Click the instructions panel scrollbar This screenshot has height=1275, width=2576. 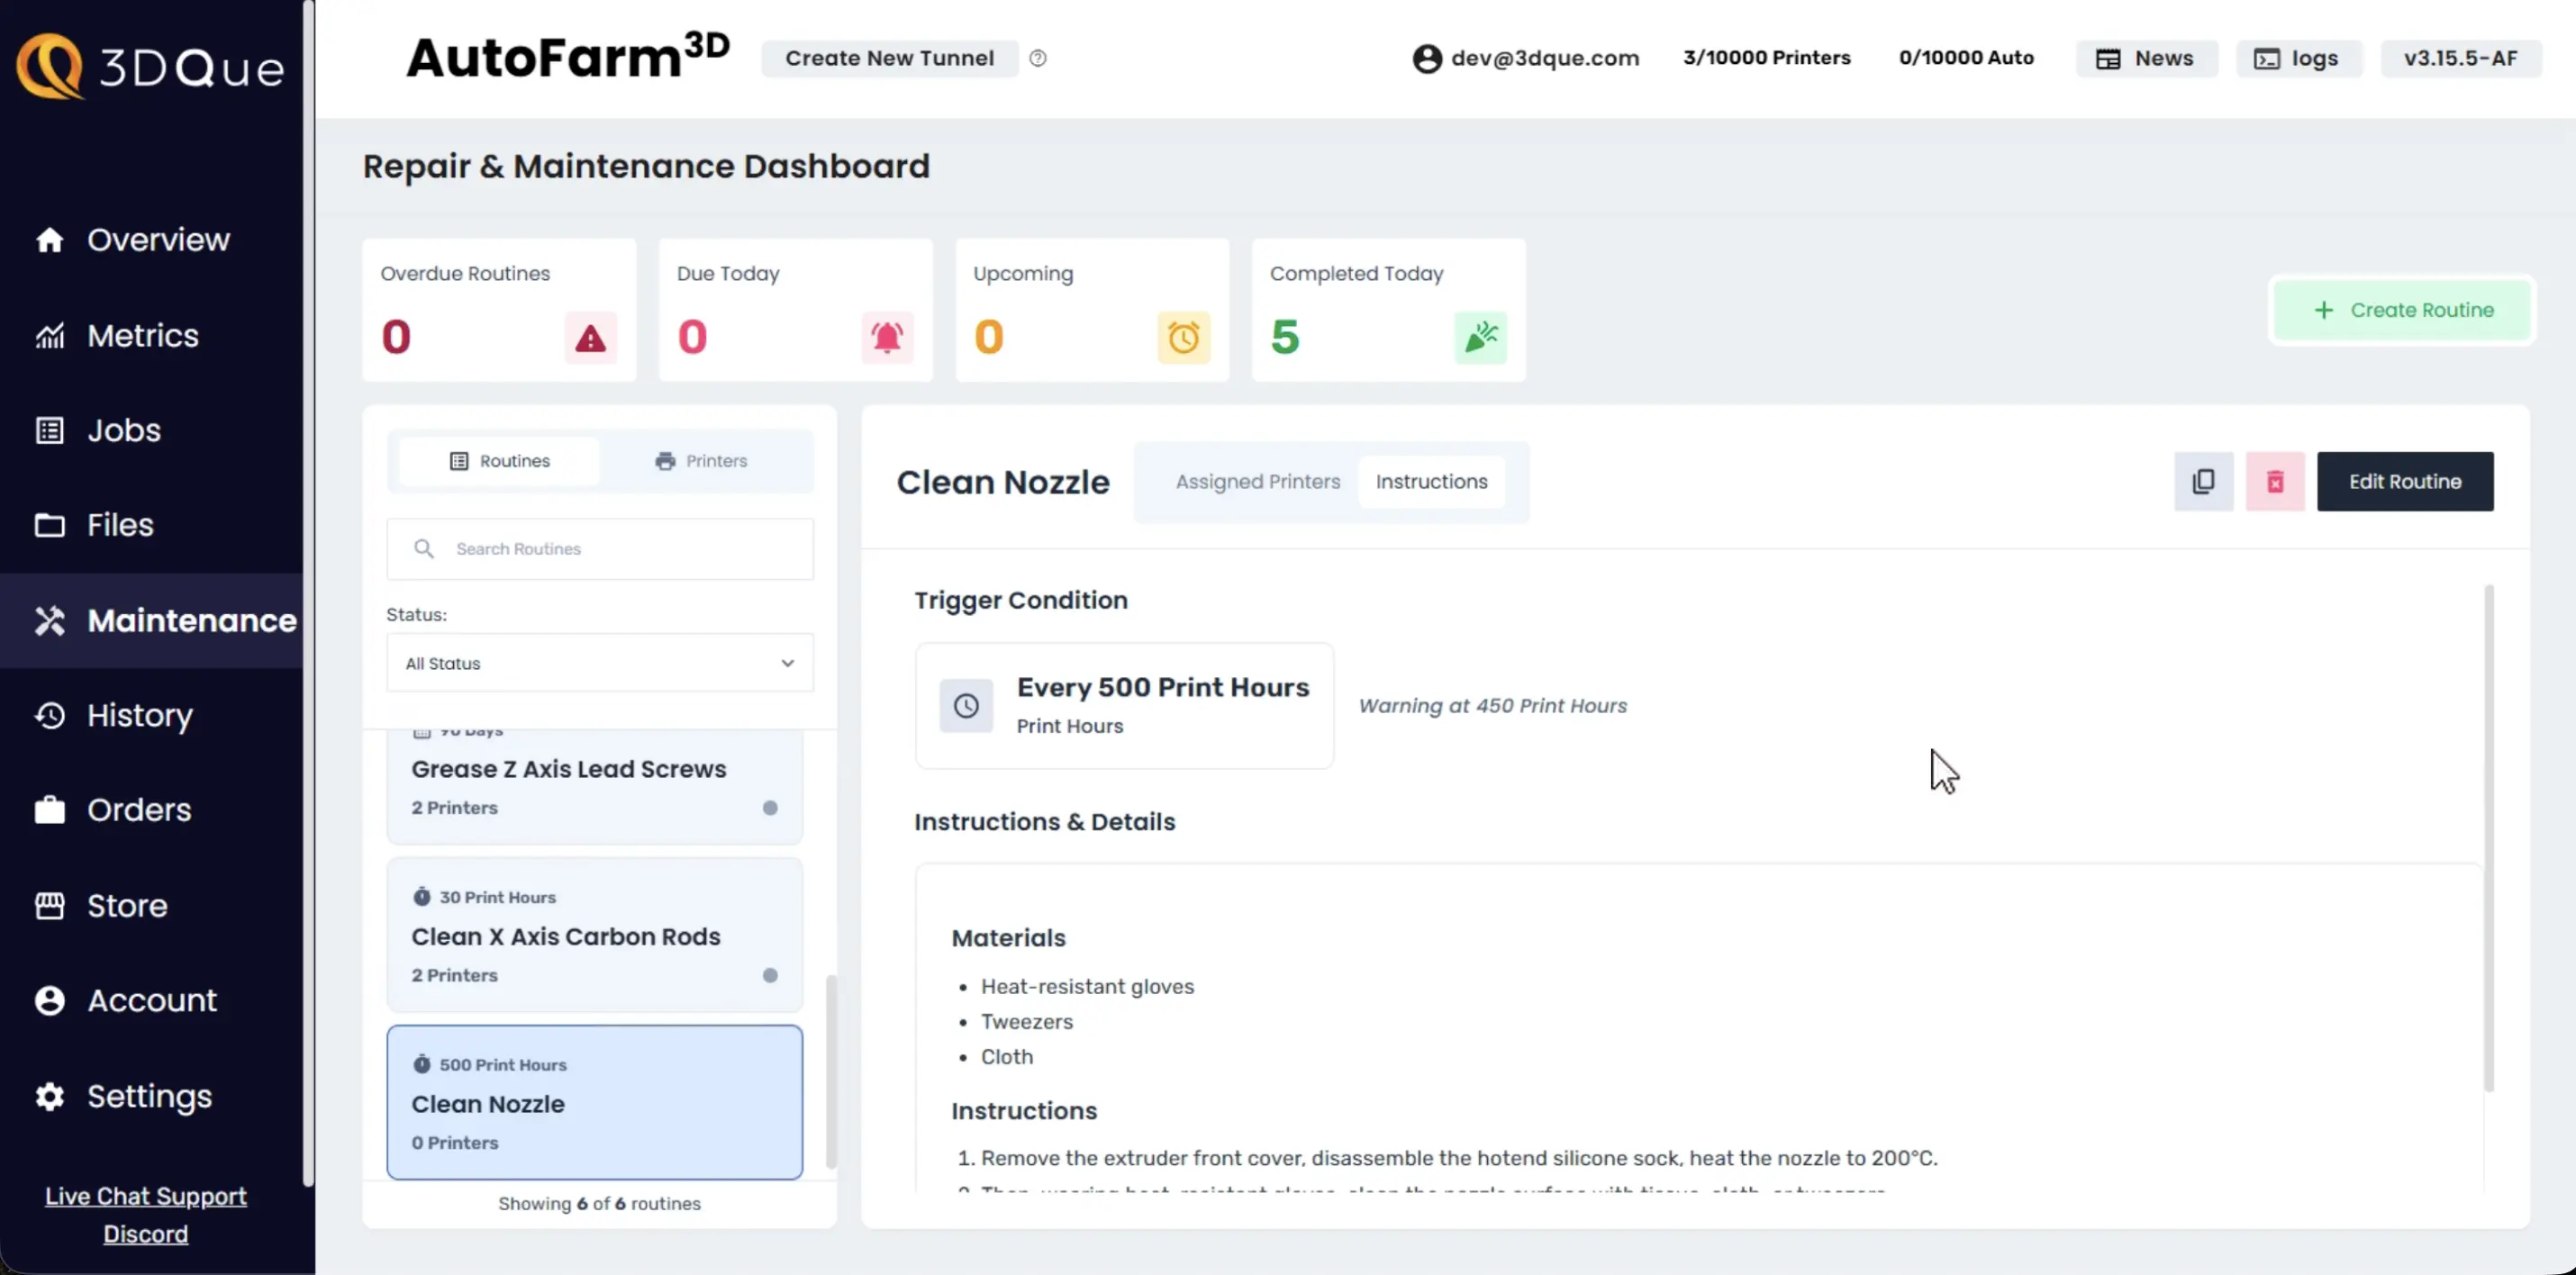[2488, 838]
